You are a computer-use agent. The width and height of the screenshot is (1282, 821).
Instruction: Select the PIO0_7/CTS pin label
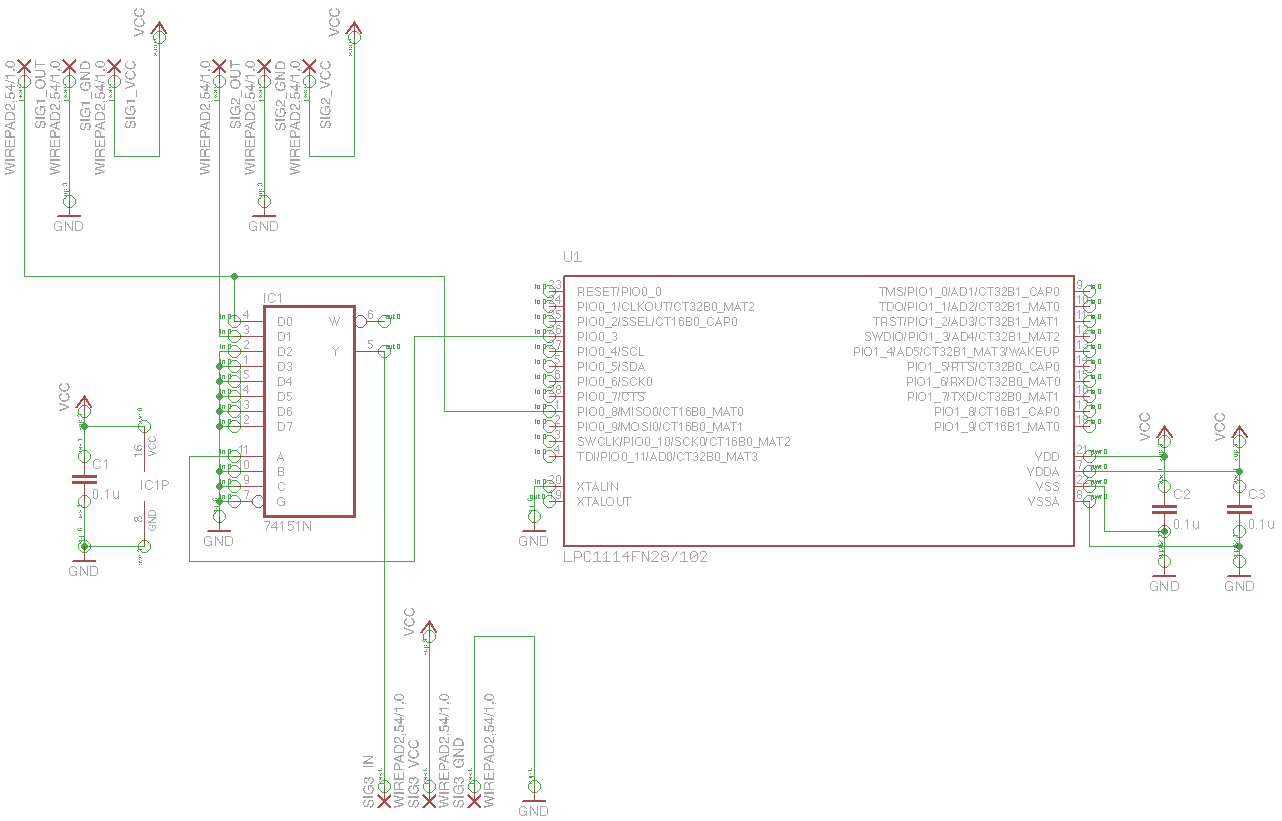(611, 397)
